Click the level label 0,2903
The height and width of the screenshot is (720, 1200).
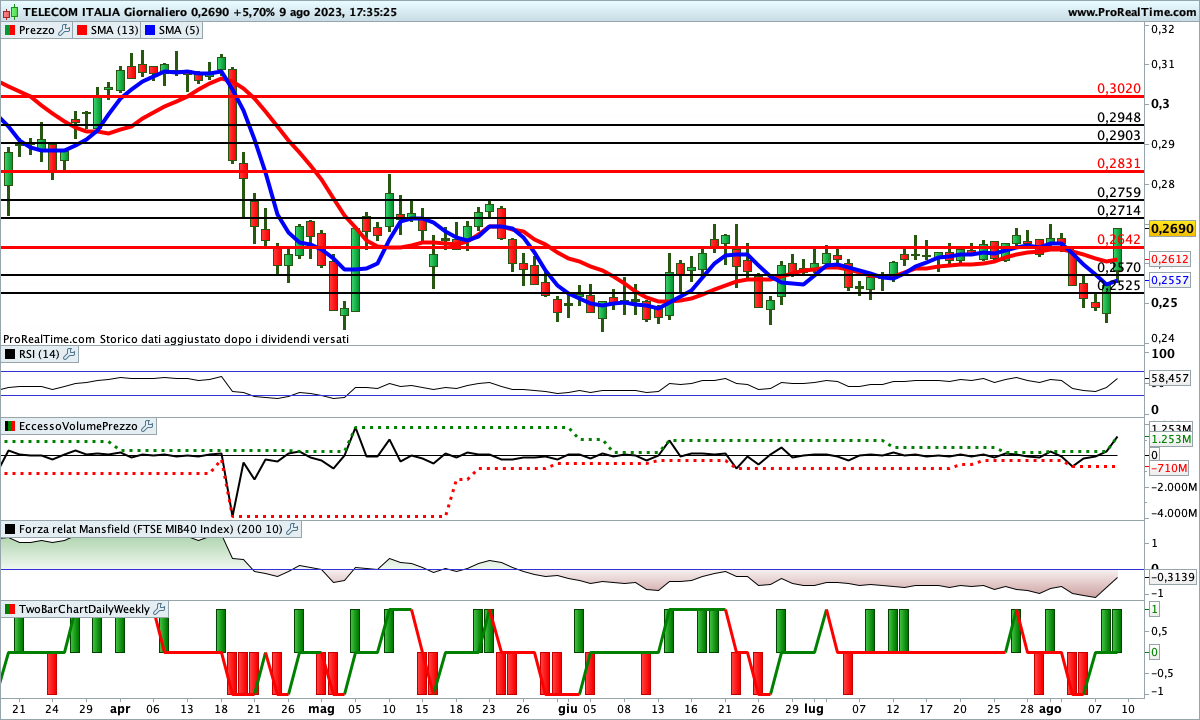[1119, 136]
